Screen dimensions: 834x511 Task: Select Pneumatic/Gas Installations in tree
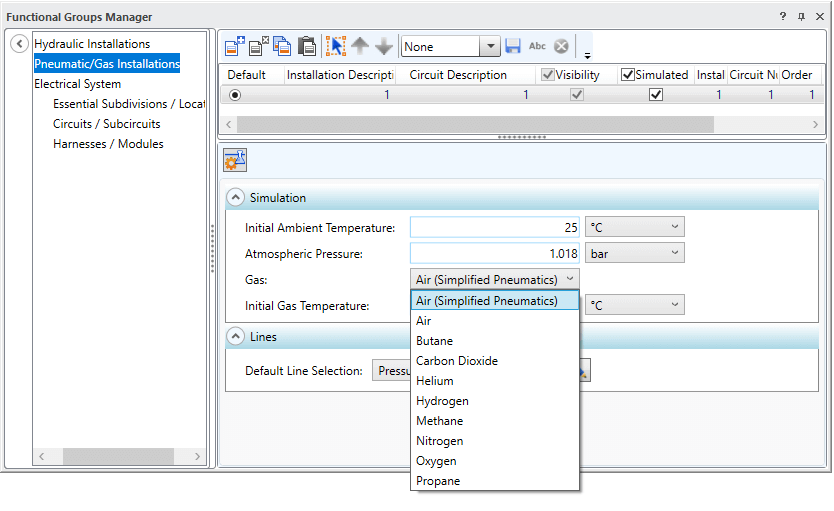coord(107,64)
